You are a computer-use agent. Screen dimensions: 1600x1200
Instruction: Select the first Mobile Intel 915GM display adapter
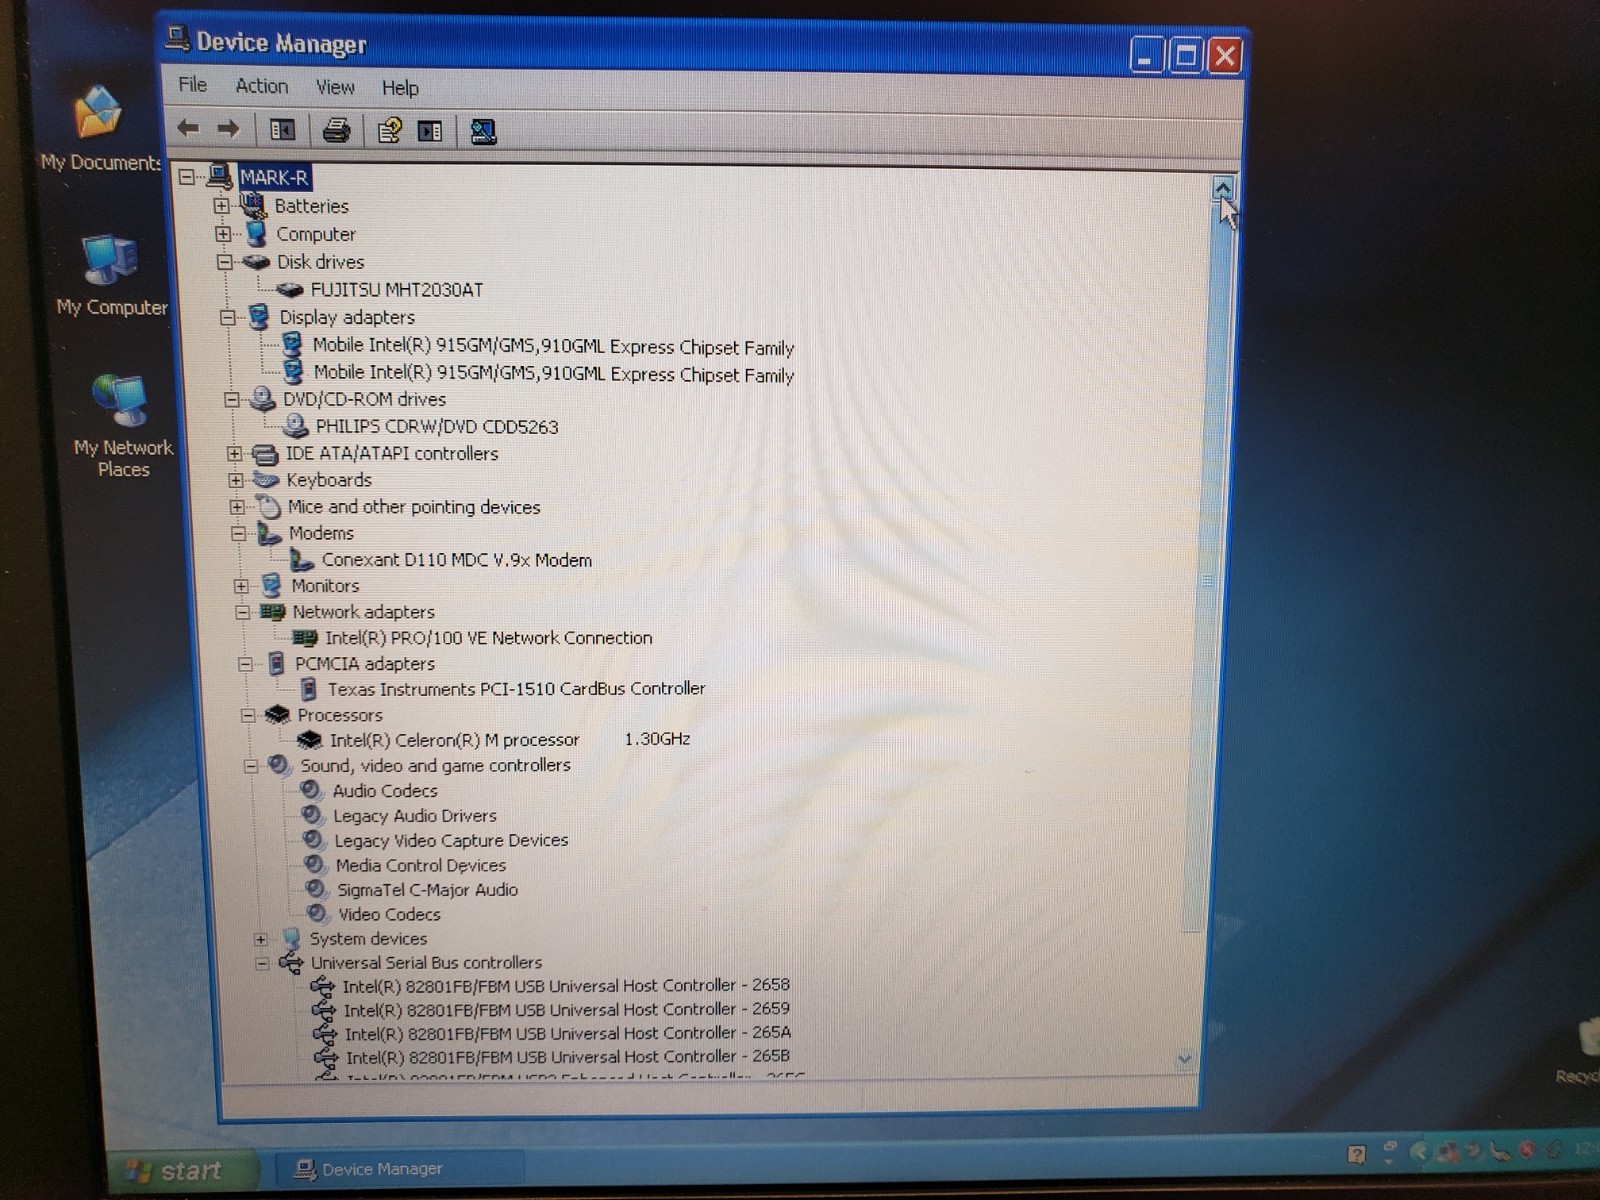[x=553, y=347]
